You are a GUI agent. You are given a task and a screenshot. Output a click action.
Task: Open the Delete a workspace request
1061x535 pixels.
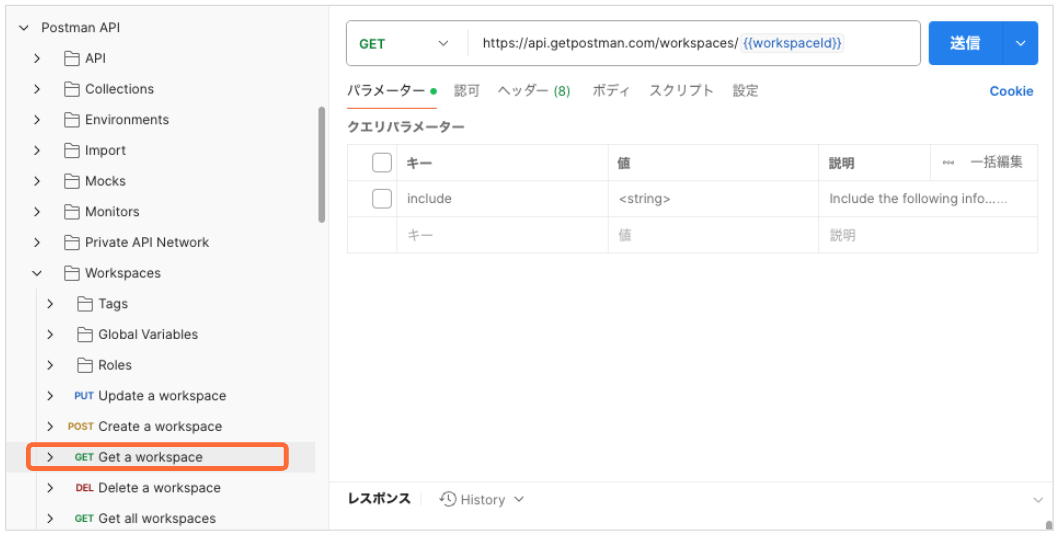[x=159, y=488]
